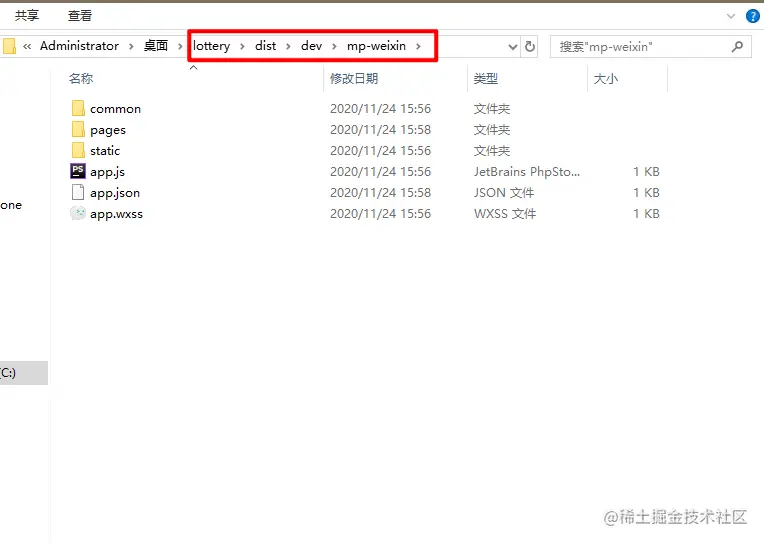Sort by the 类型 column header

(x=486, y=78)
